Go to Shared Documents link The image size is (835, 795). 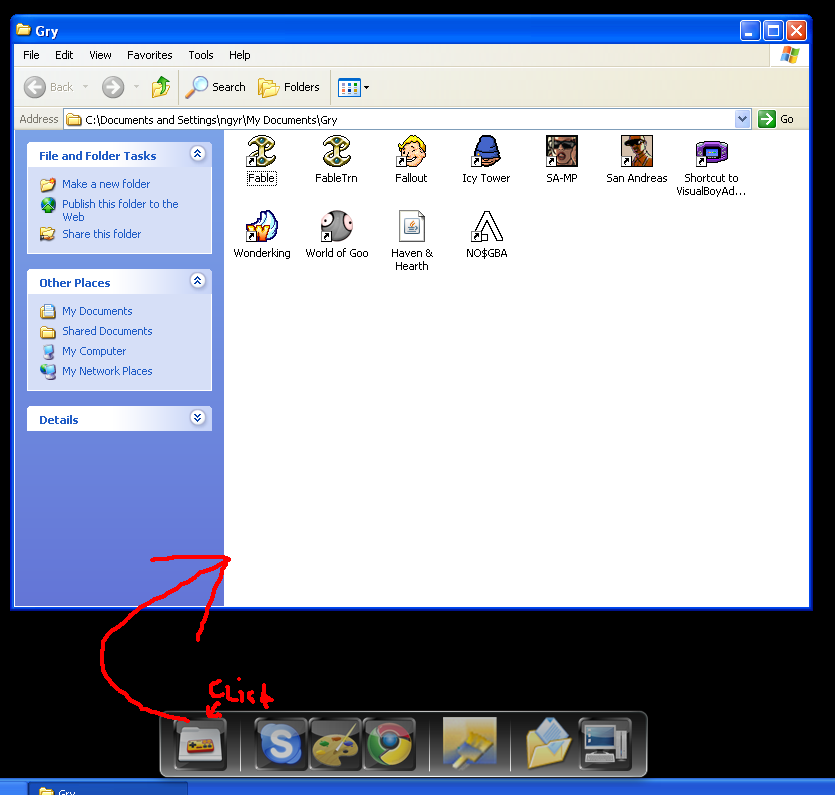click(x=107, y=331)
